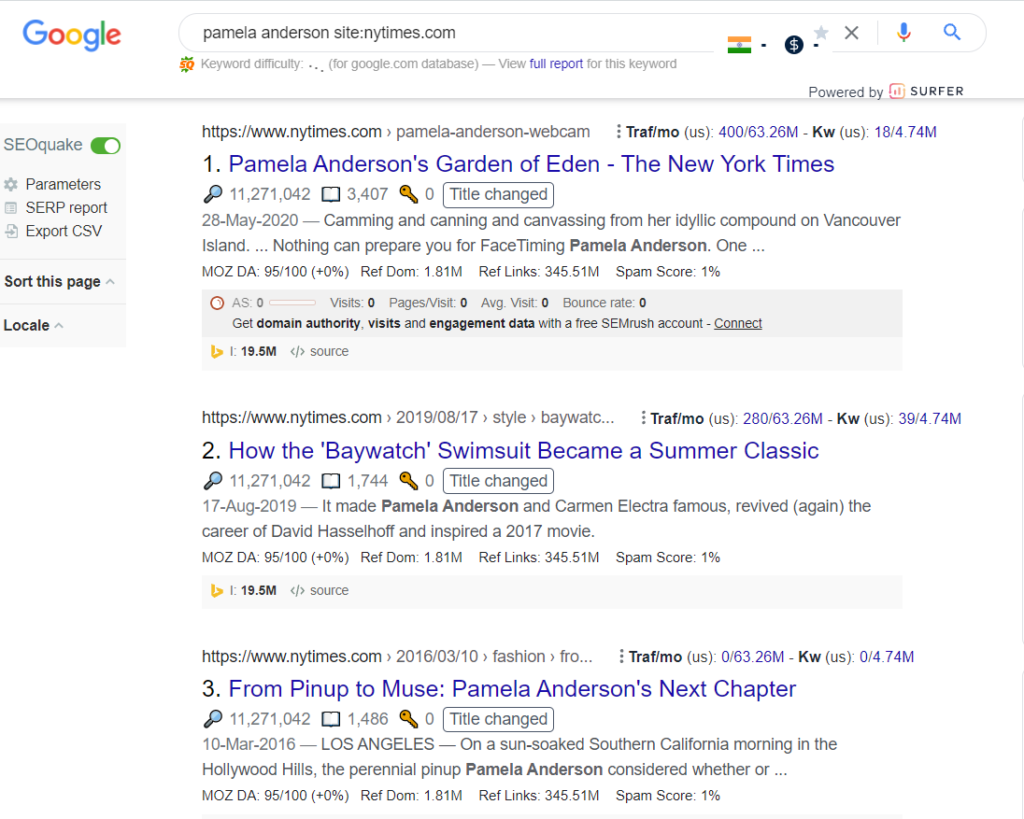
Task: Toggle the SEOquake switch off
Action: [x=105, y=145]
